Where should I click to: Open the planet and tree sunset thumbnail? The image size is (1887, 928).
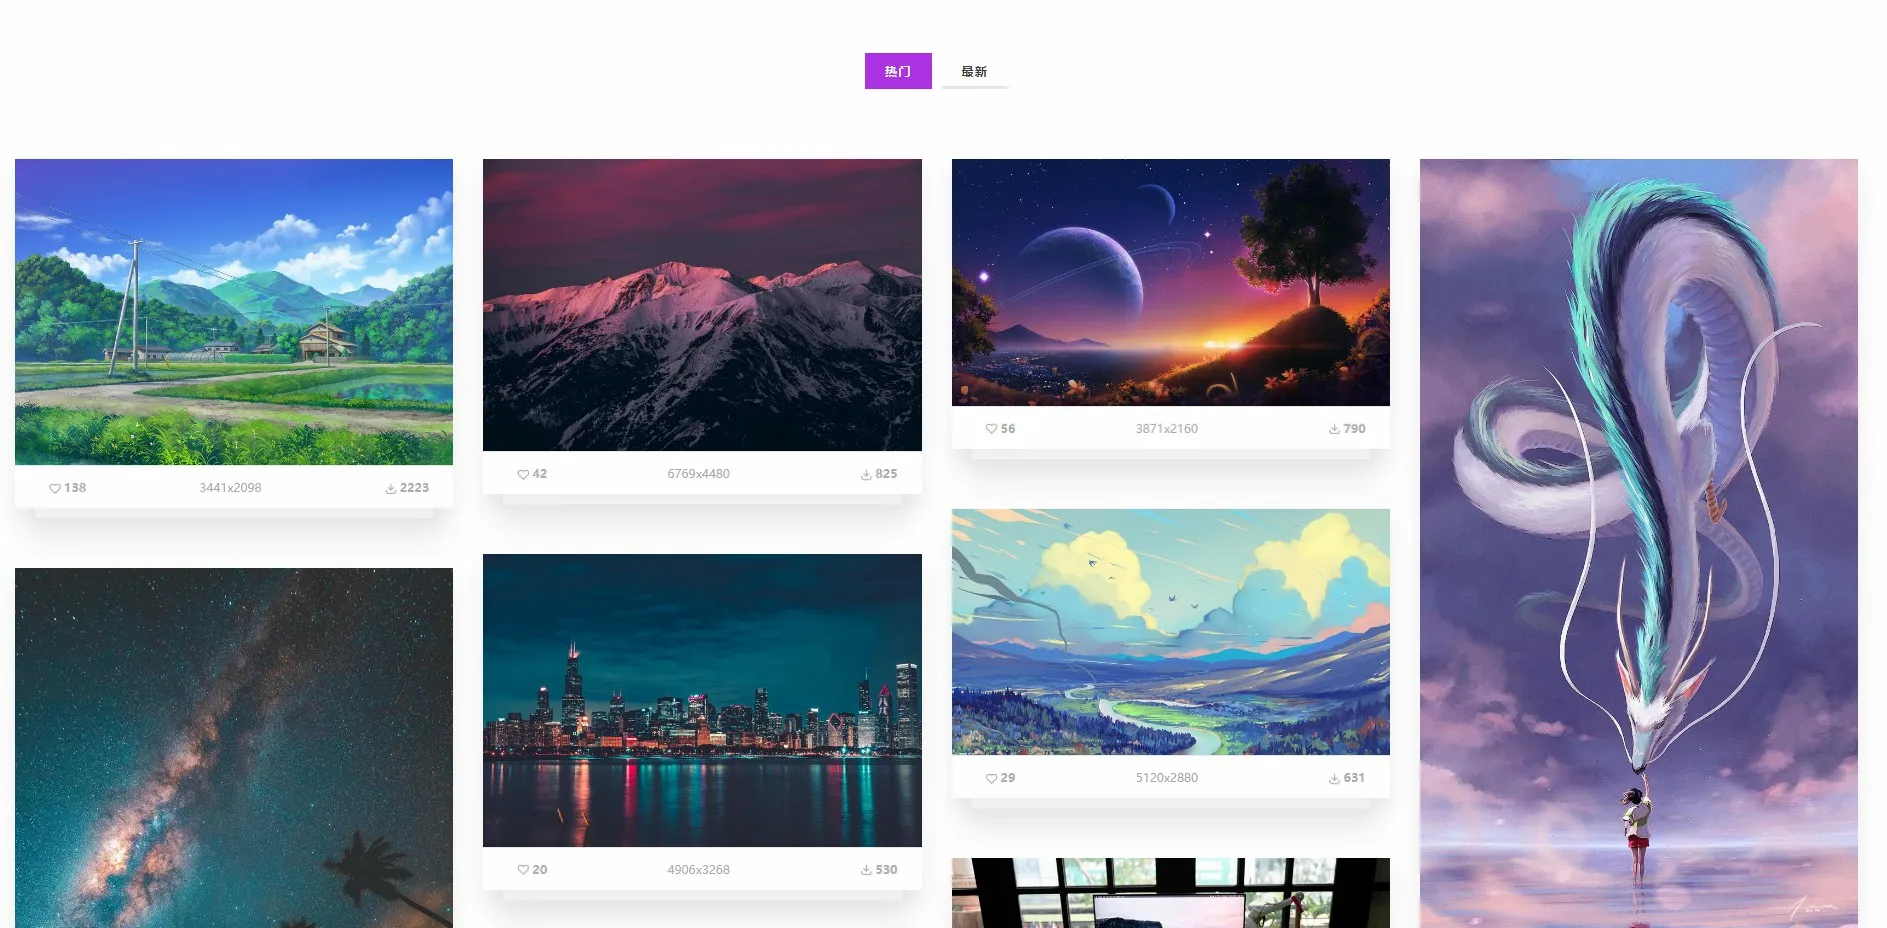point(1171,282)
